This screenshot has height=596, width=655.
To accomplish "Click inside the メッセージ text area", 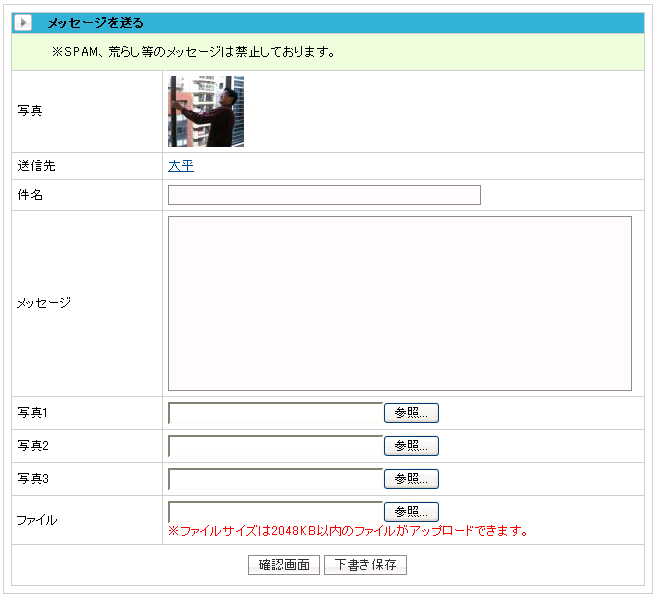I will click(x=400, y=304).
